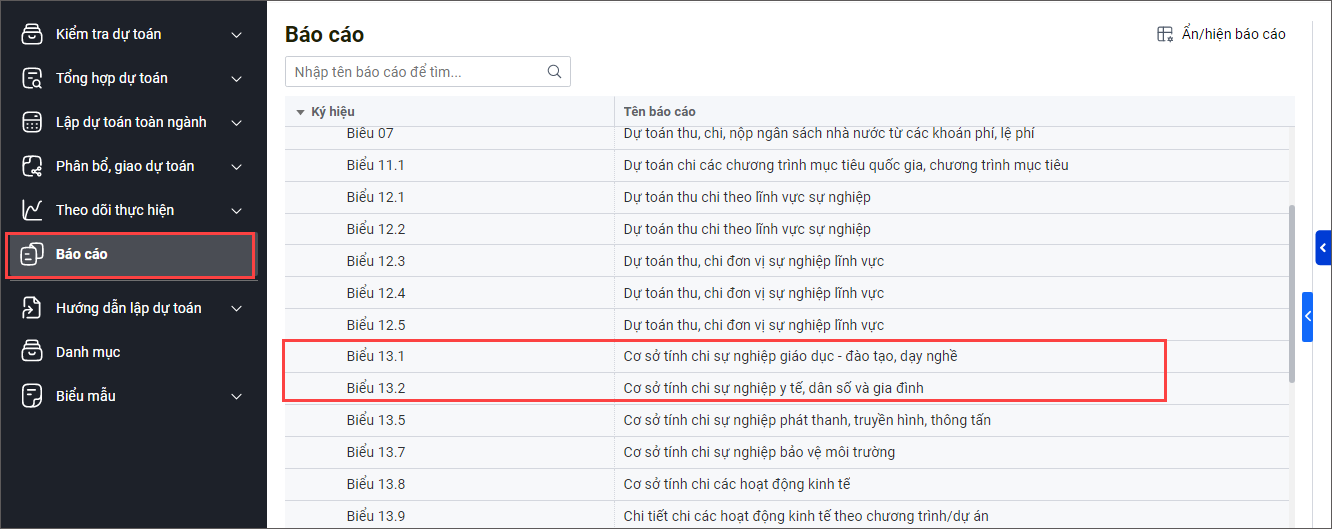Expand Lập dự toán toàn ngành chevron

pyautogui.click(x=237, y=123)
